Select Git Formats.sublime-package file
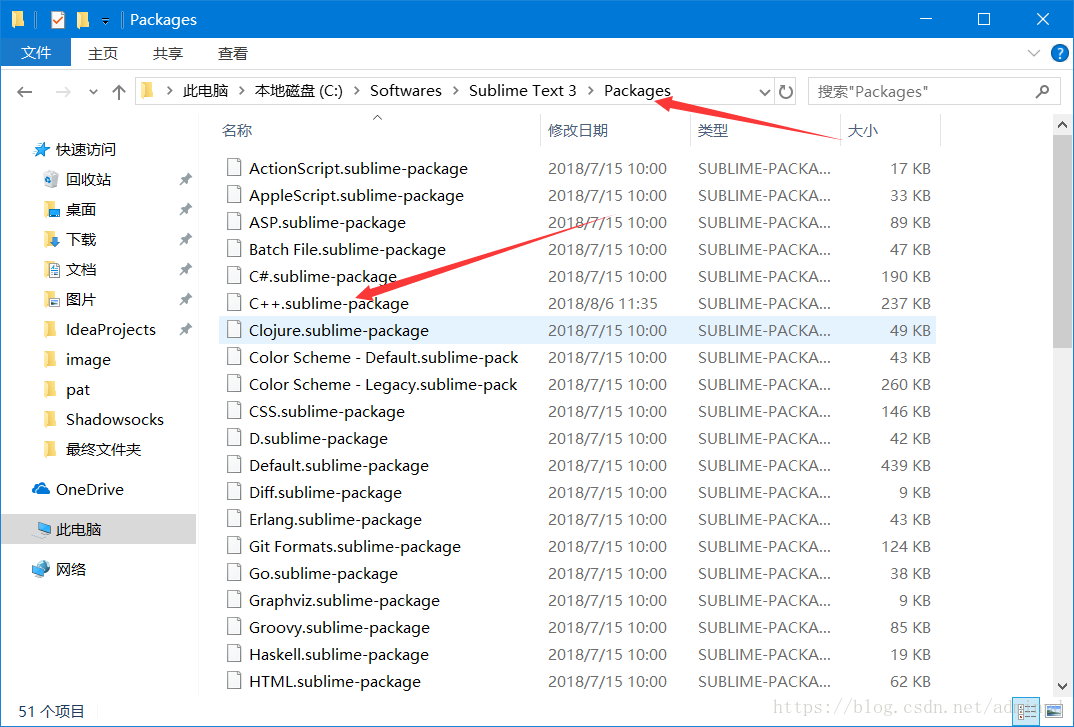 (x=355, y=546)
